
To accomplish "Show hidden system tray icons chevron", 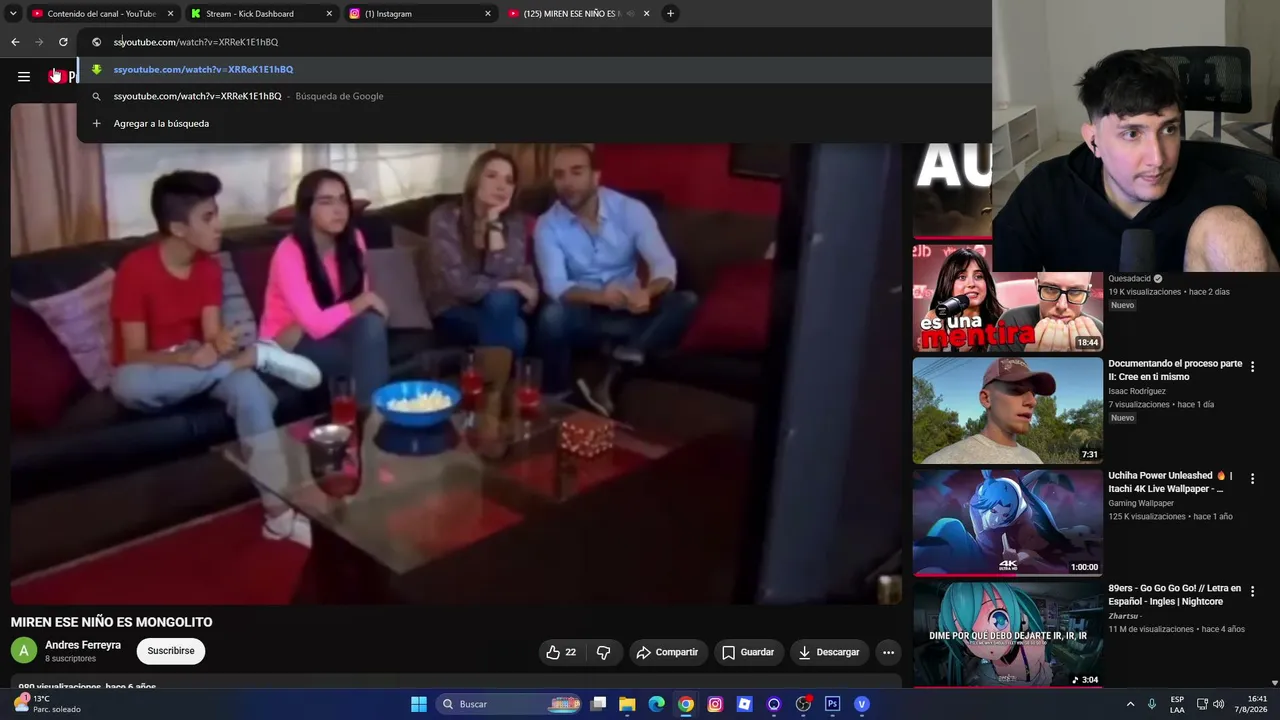I will (x=1131, y=704).
